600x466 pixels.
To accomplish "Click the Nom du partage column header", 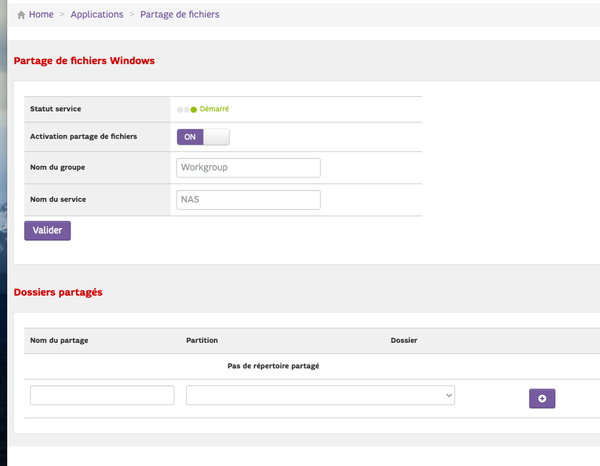I will (x=60, y=341).
